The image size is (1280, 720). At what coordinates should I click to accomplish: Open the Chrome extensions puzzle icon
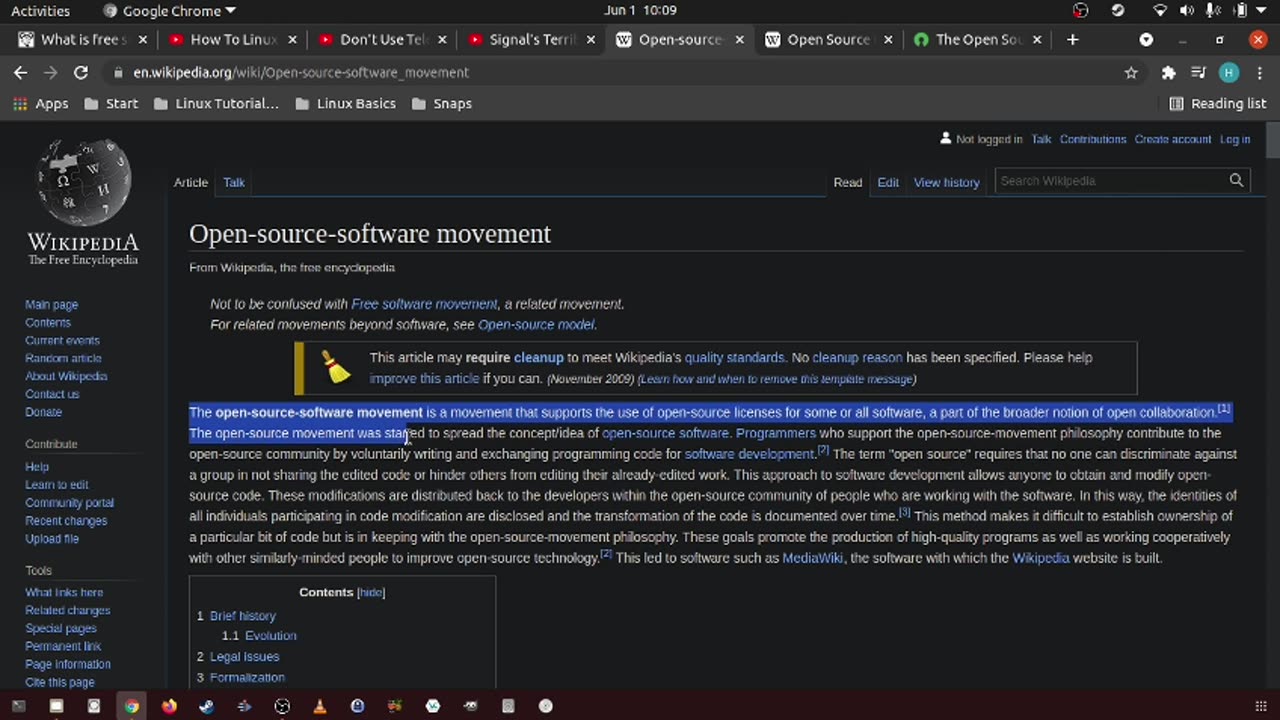1168,73
